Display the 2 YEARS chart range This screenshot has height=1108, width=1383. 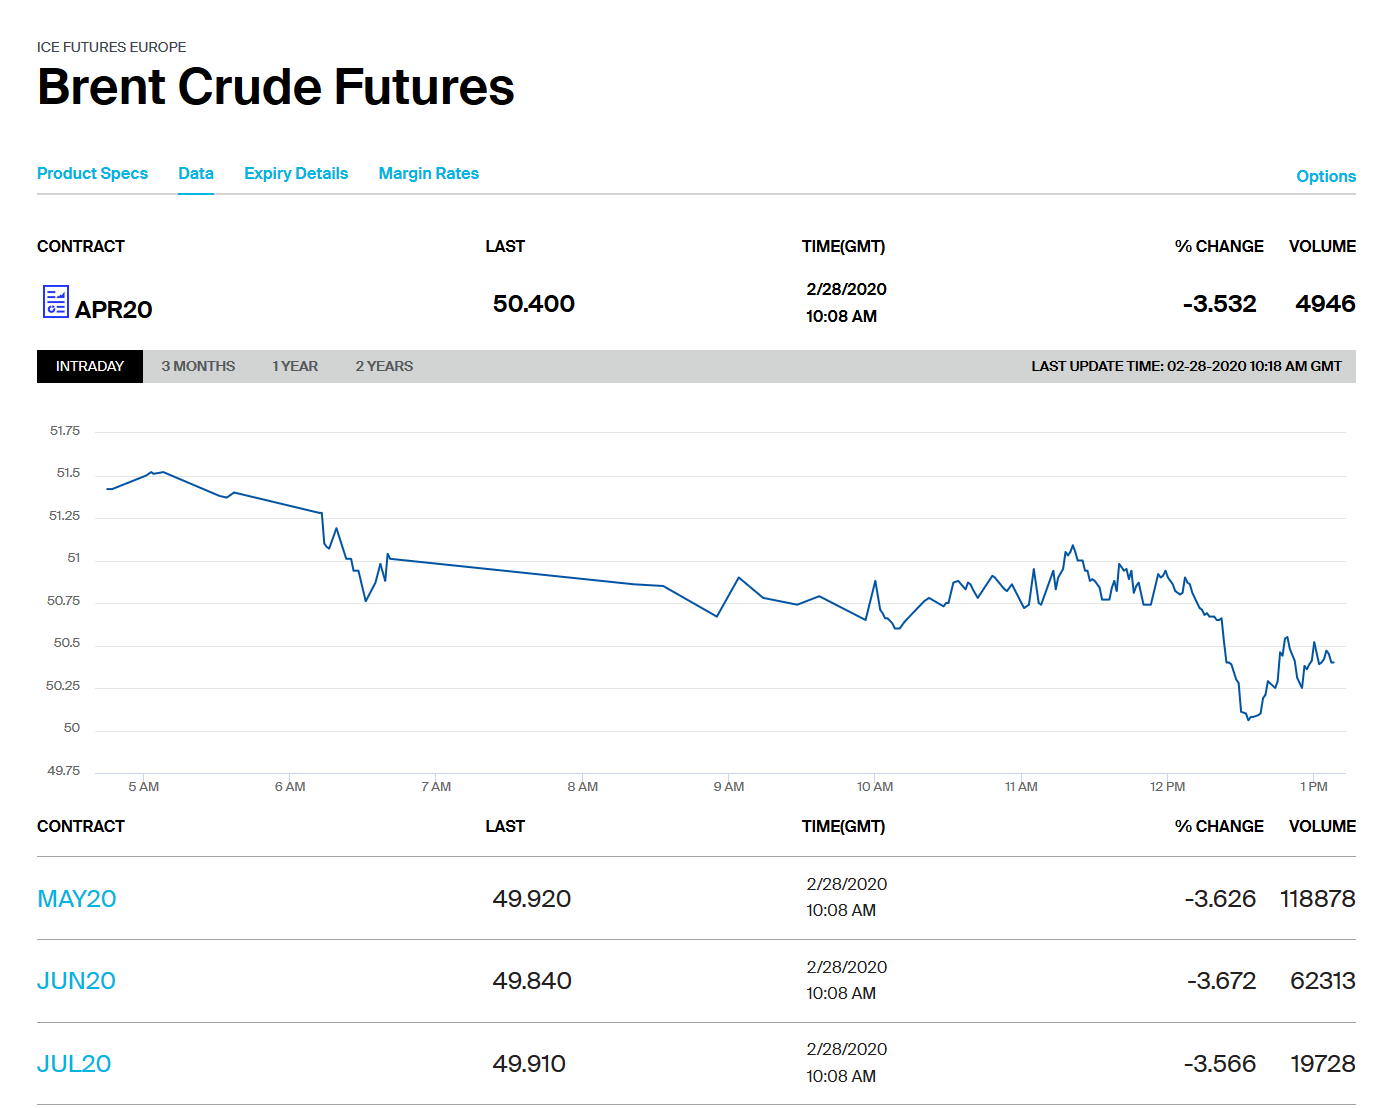tap(384, 367)
